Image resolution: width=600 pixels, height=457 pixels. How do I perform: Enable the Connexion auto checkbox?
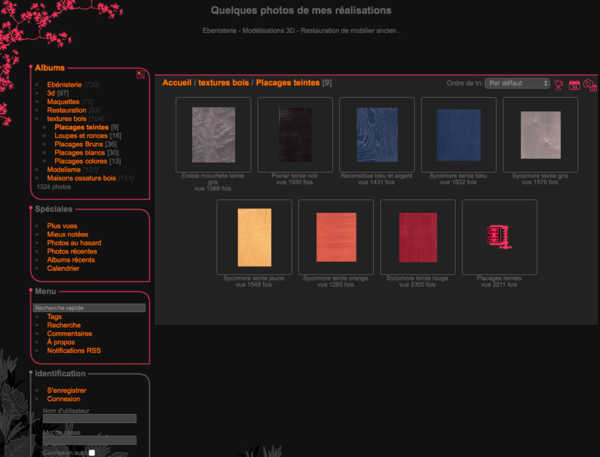(x=92, y=452)
